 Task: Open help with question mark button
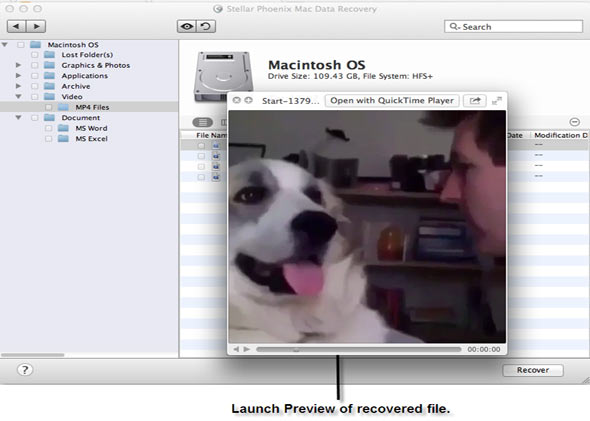(25, 370)
